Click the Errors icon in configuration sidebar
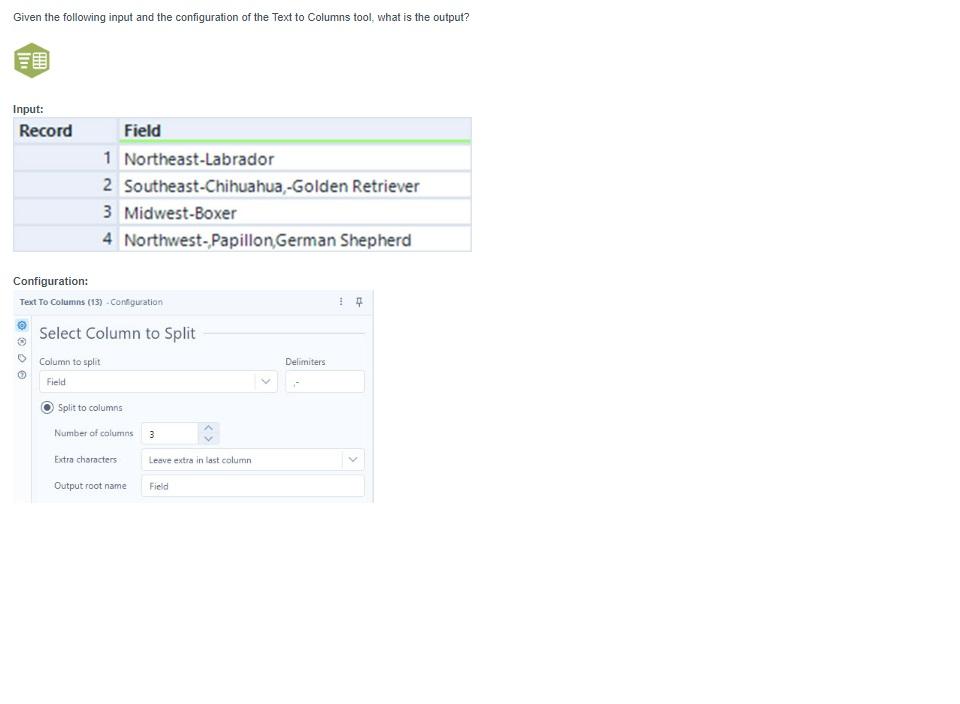Viewport: 960px width, 704px height. [22, 341]
